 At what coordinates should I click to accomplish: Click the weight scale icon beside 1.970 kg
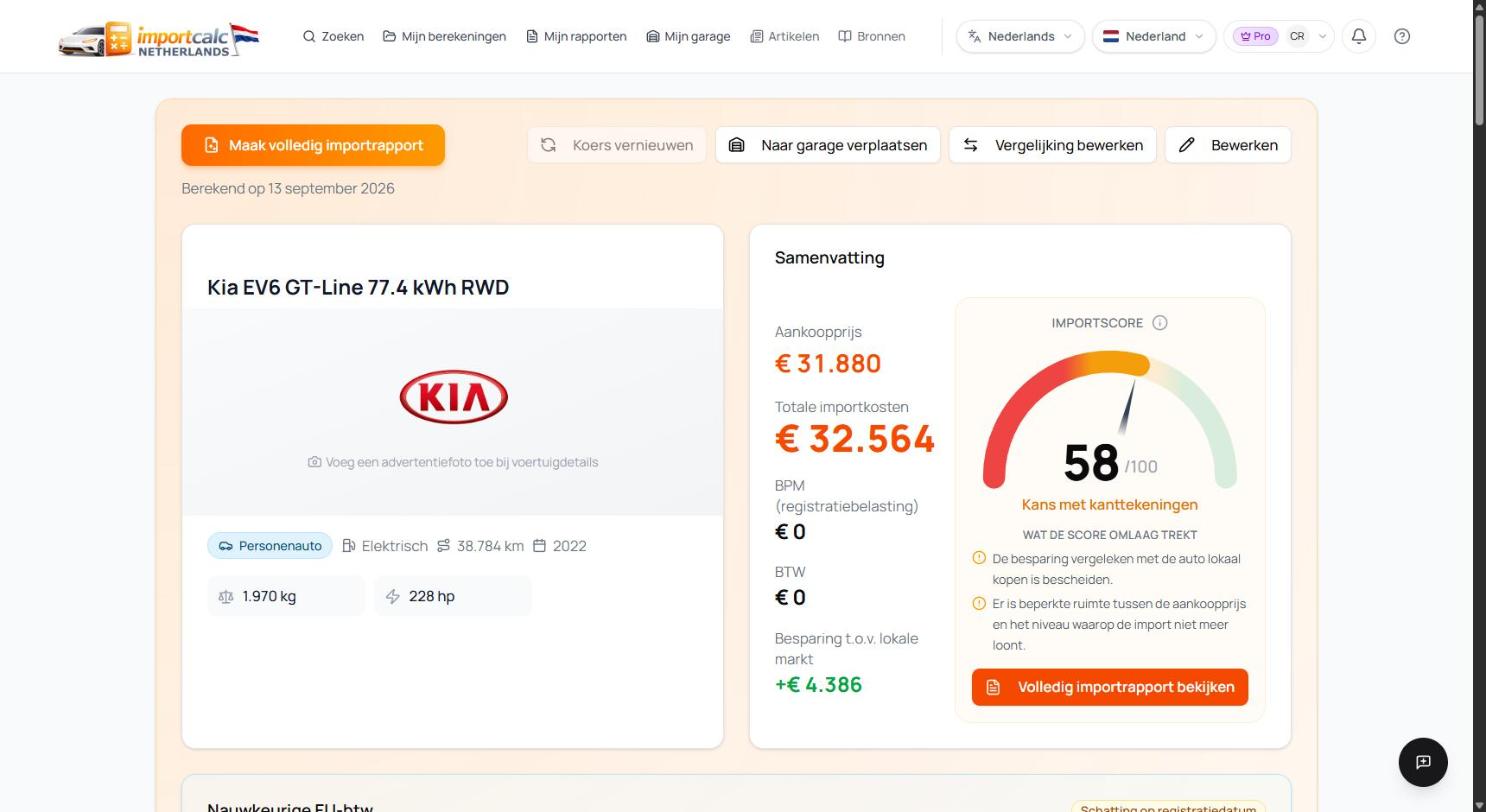[x=226, y=596]
